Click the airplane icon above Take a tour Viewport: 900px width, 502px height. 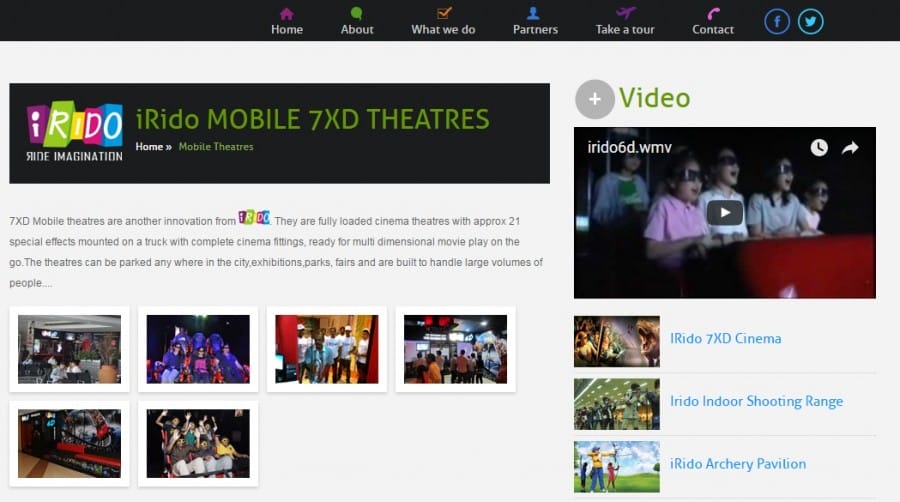(626, 13)
